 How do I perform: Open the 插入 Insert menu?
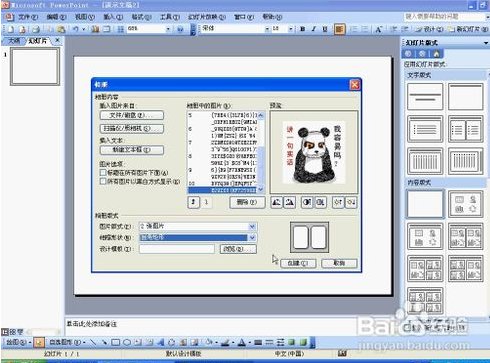click(x=113, y=17)
